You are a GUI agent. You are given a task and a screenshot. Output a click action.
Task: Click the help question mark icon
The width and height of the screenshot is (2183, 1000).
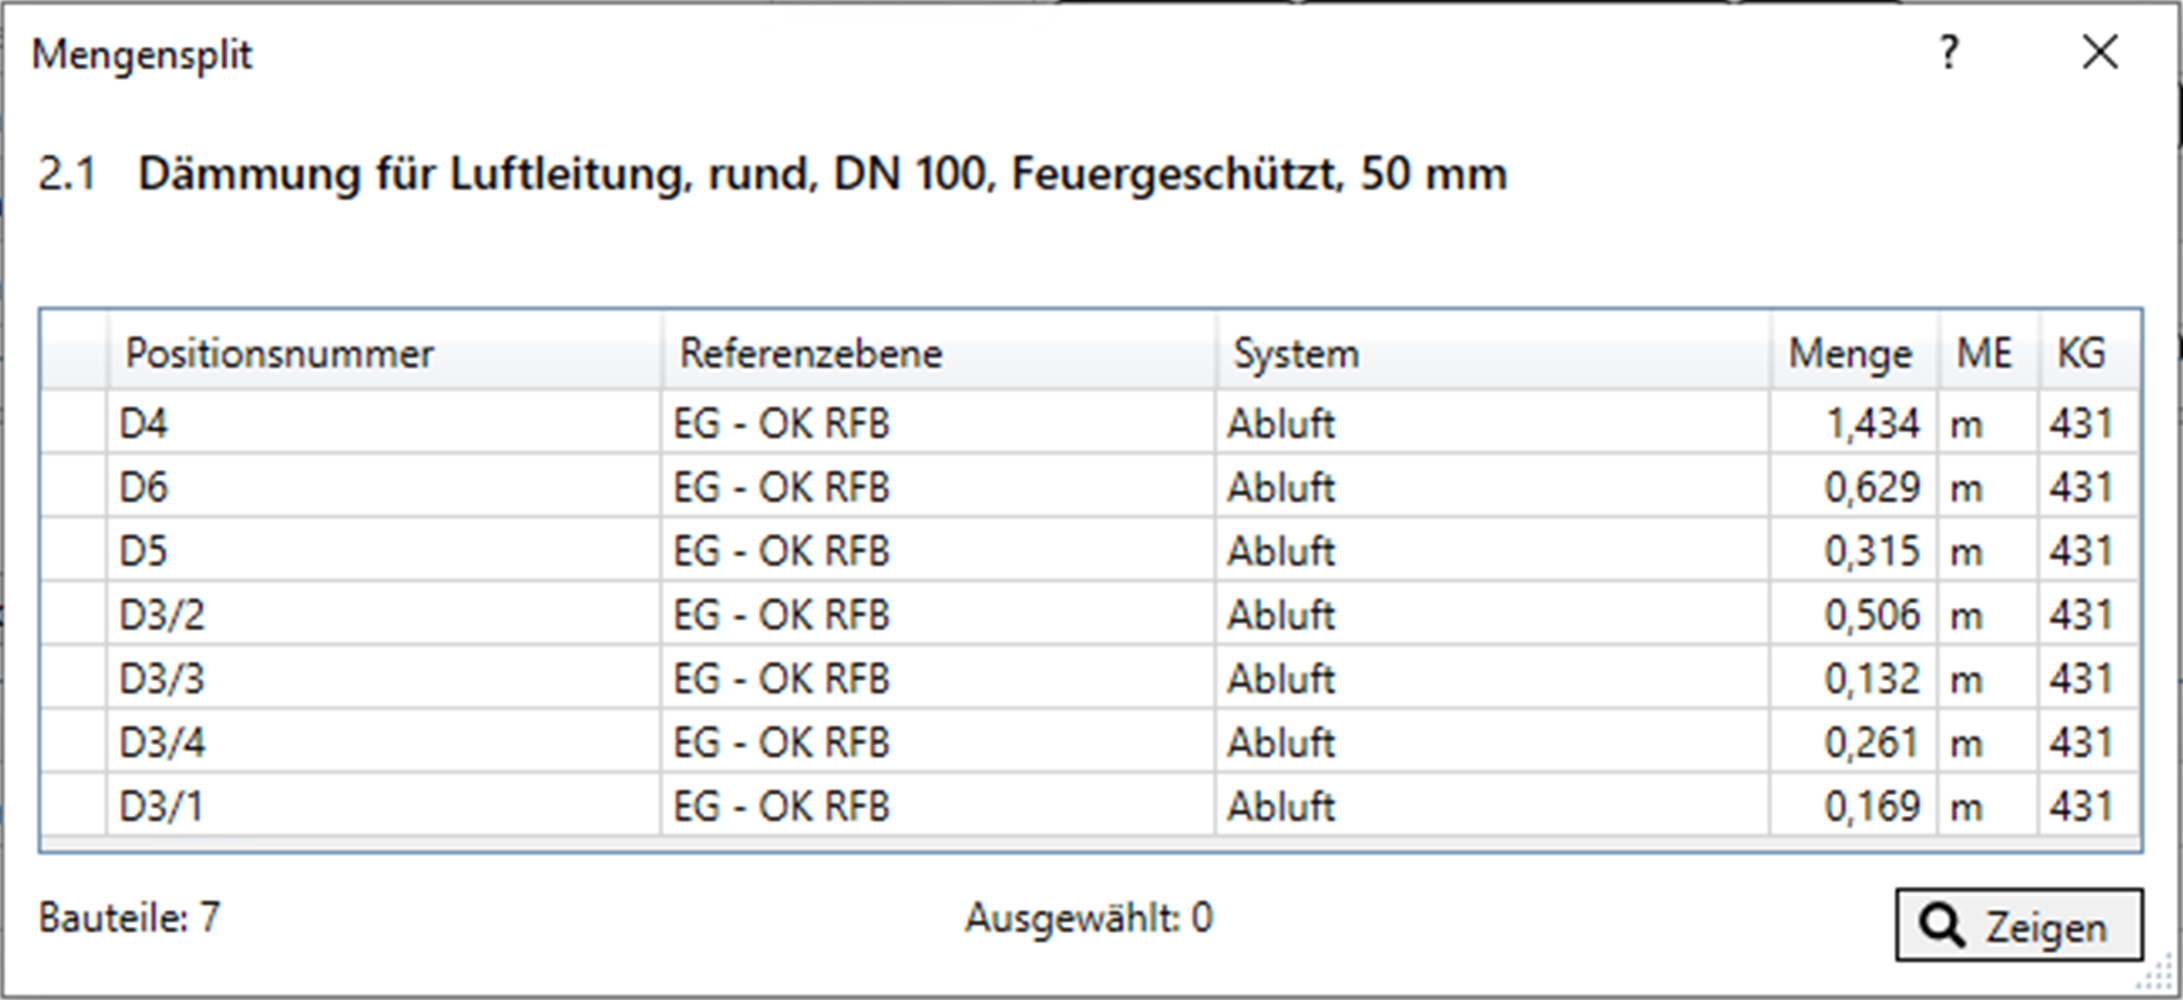point(1949,52)
